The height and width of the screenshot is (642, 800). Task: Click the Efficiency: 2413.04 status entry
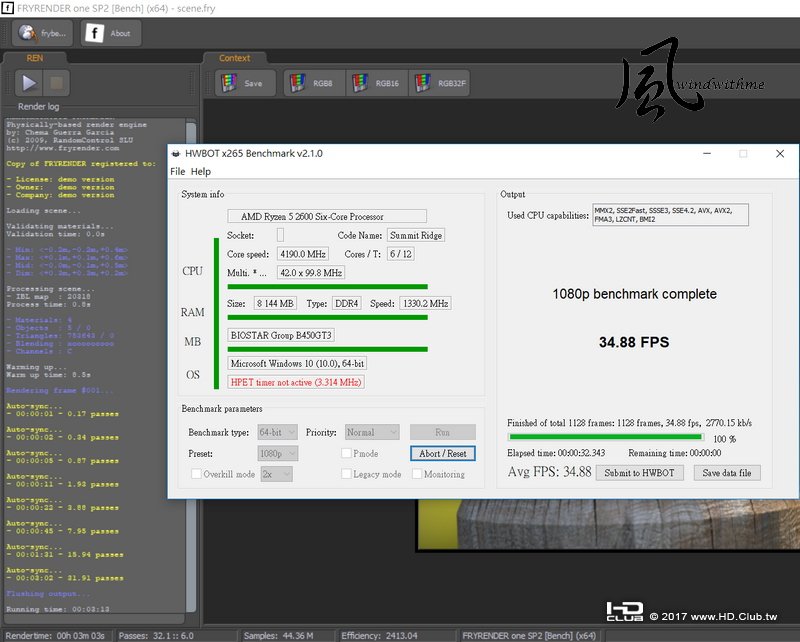379,636
